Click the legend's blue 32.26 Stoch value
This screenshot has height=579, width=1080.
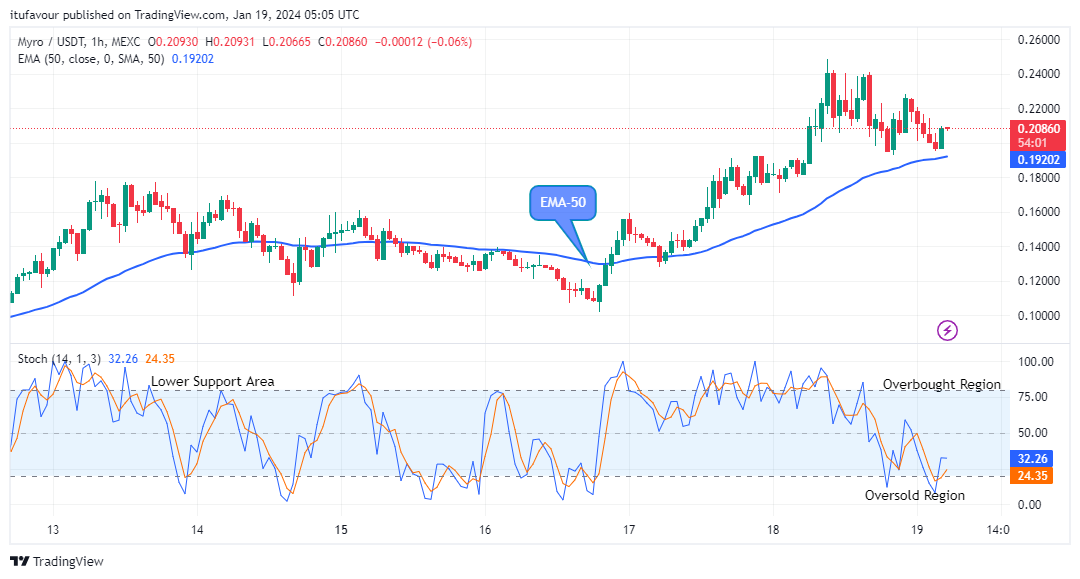click(x=123, y=359)
